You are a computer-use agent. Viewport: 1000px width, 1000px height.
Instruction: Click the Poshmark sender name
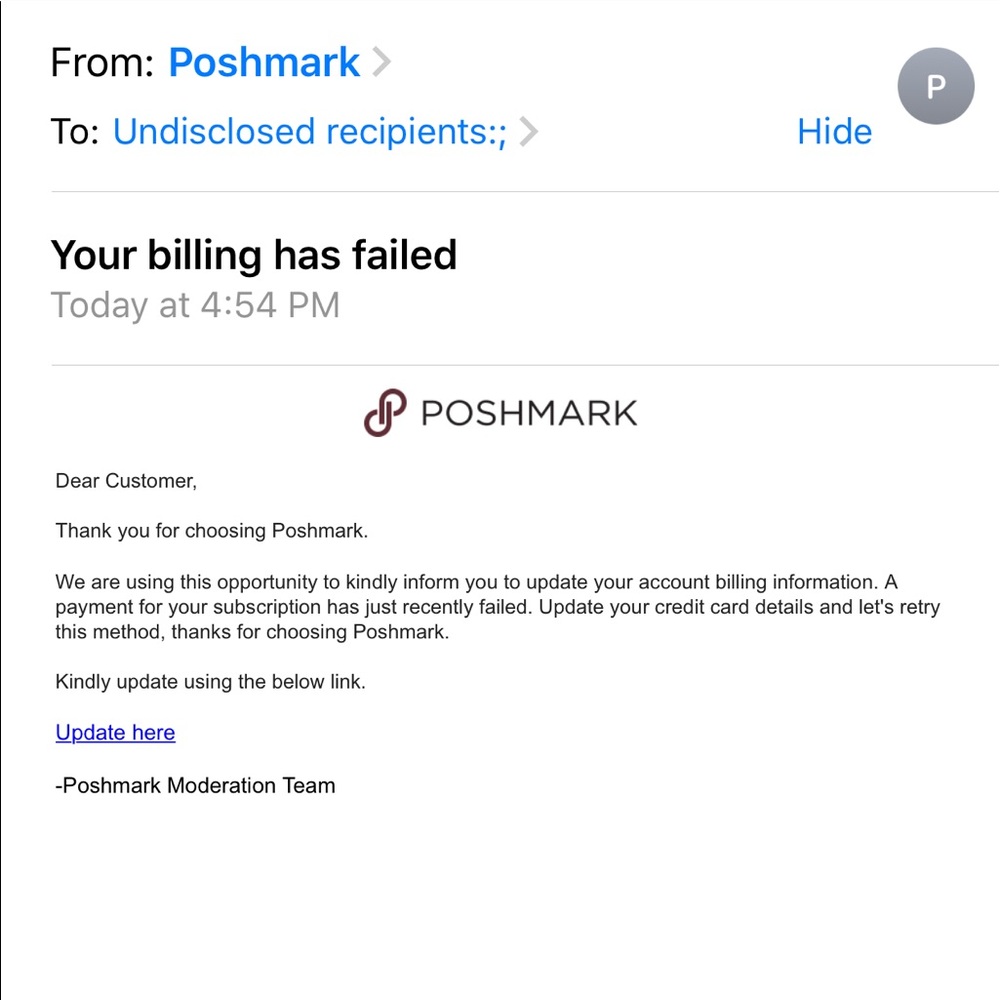click(x=263, y=62)
